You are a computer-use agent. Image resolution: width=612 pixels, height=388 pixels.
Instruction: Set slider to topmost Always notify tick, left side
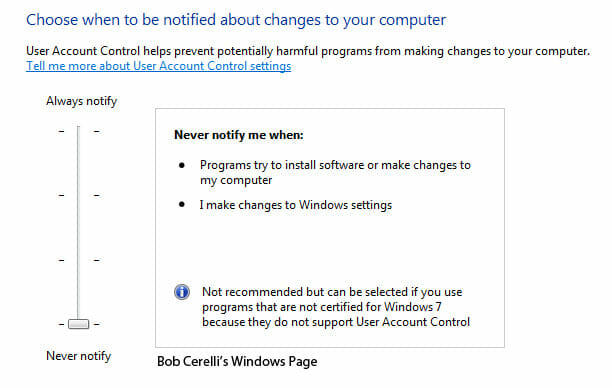coord(61,132)
